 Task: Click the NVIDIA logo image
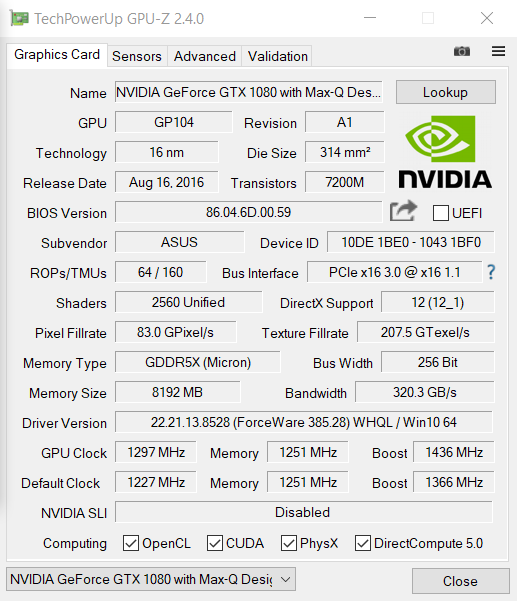(x=445, y=152)
